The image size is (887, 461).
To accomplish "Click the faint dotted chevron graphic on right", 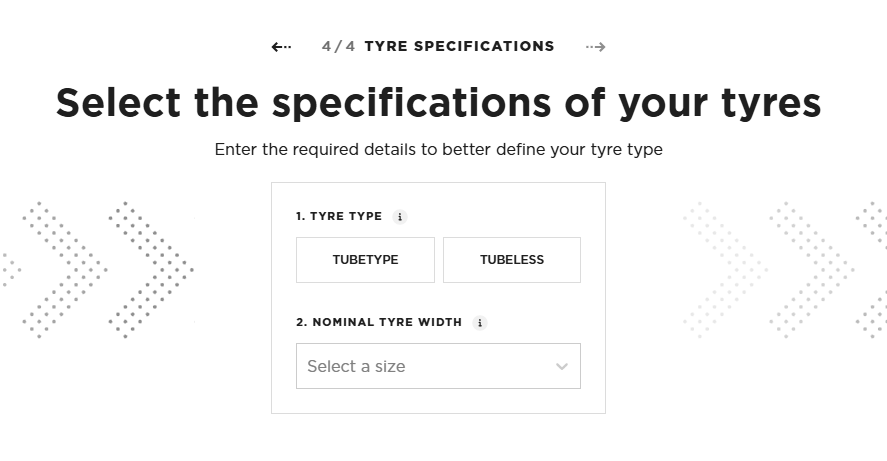I will click(x=725, y=269).
